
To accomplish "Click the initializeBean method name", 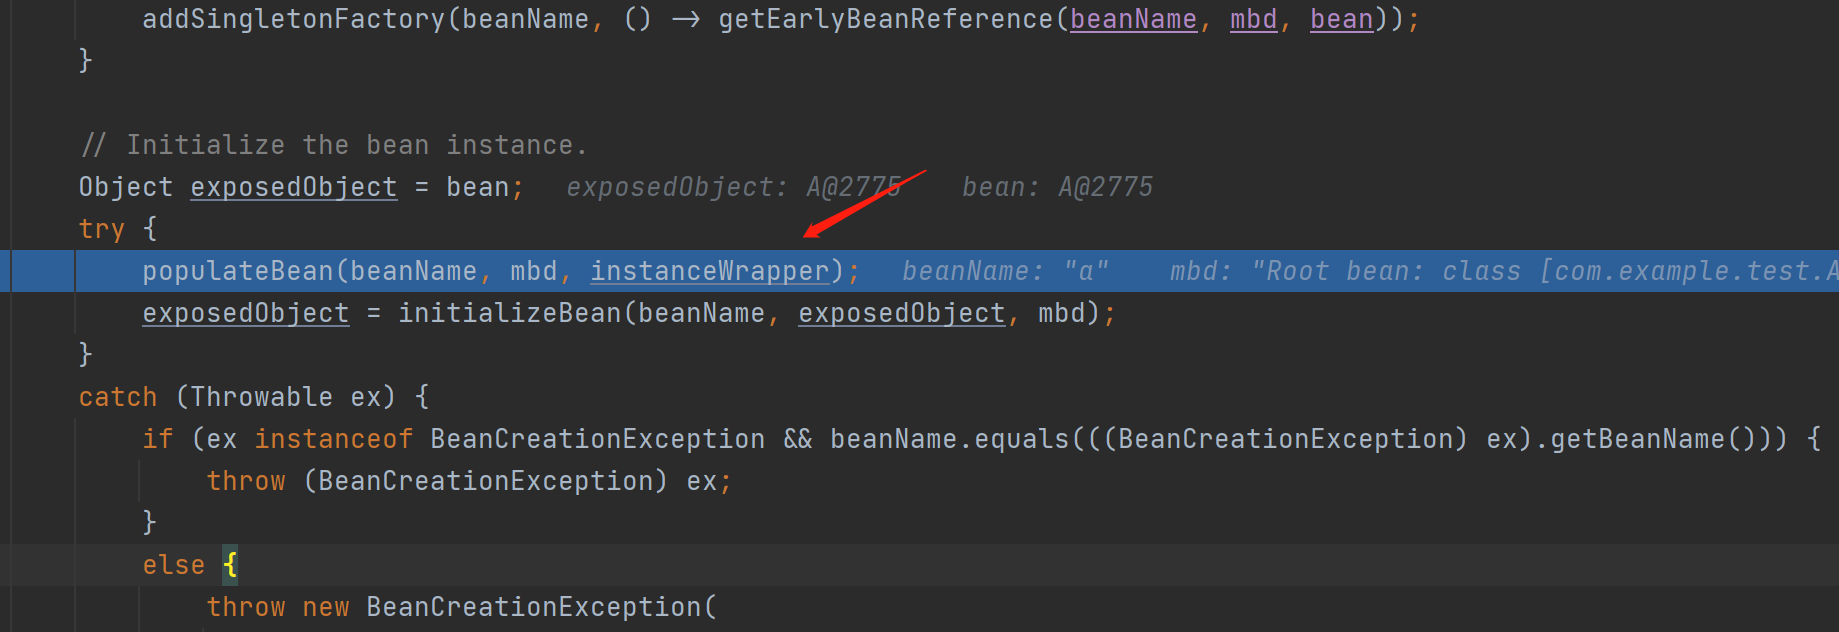I will click(x=510, y=313).
